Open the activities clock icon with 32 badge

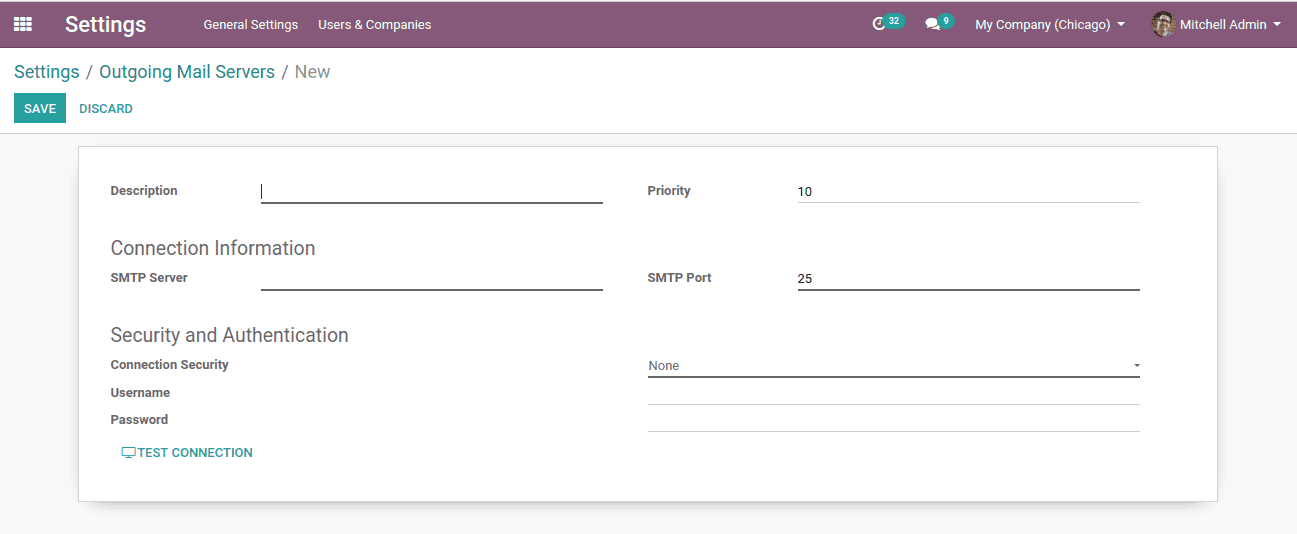pyautogui.click(x=887, y=23)
